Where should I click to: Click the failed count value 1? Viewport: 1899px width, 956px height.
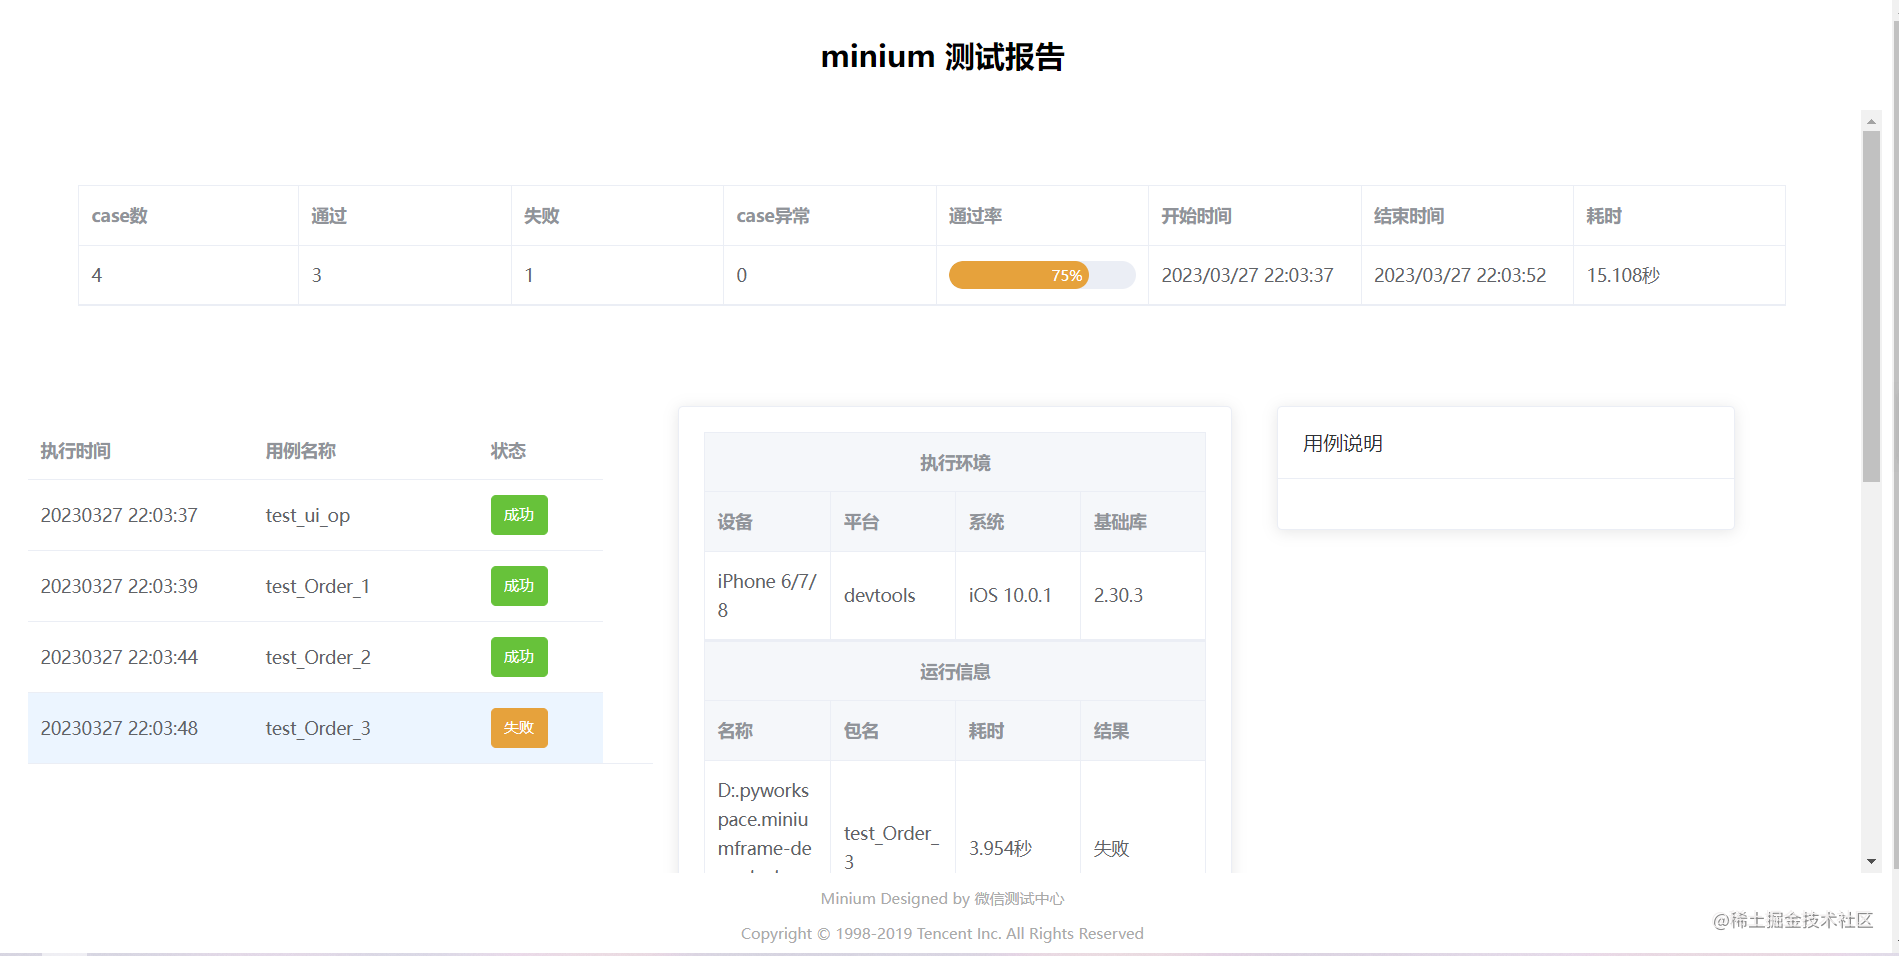point(529,275)
